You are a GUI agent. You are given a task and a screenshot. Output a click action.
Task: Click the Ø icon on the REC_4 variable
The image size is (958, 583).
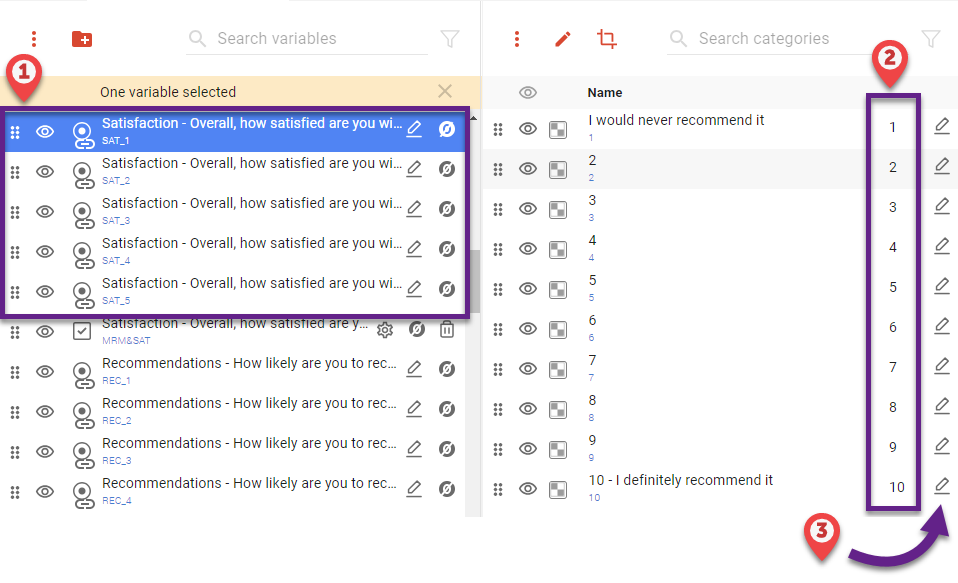[446, 489]
